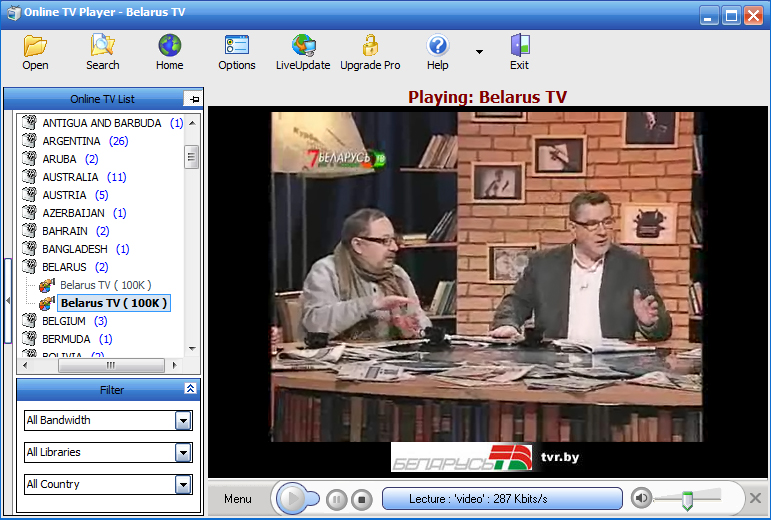This screenshot has height=520, width=771.
Task: Select BELGIUM (3) in list
Action: pos(75,321)
